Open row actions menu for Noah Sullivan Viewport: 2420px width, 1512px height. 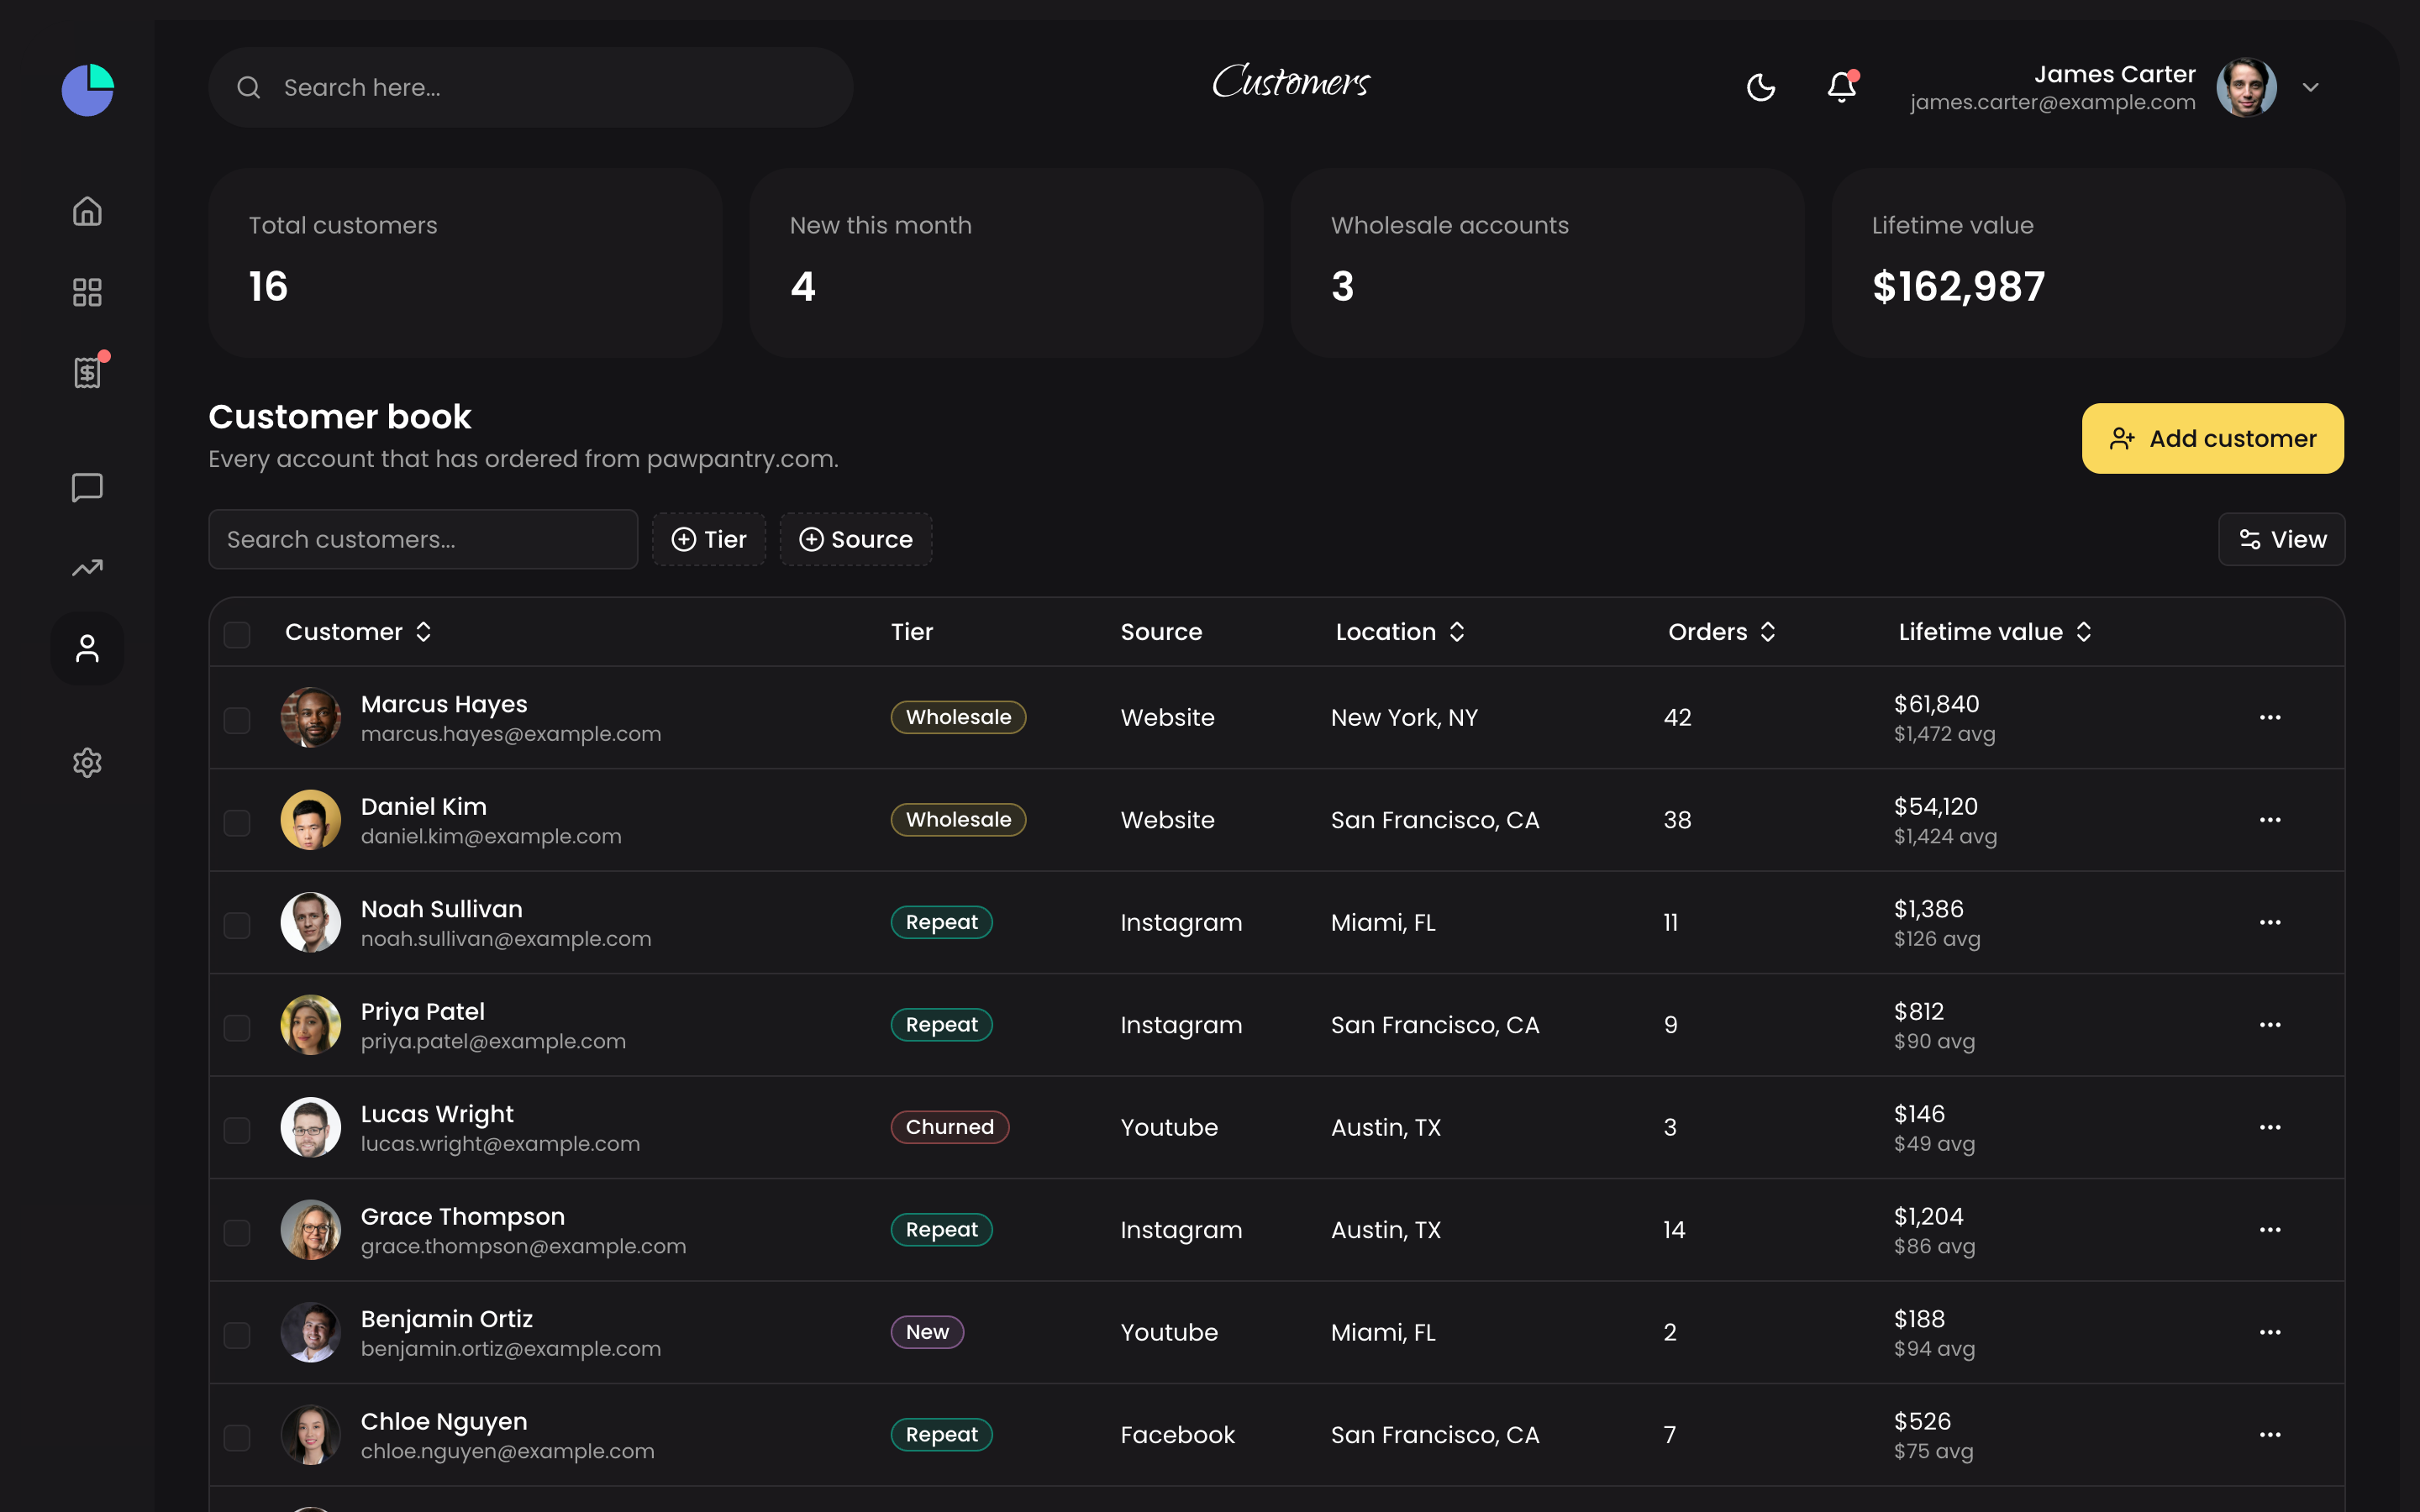[2270, 922]
